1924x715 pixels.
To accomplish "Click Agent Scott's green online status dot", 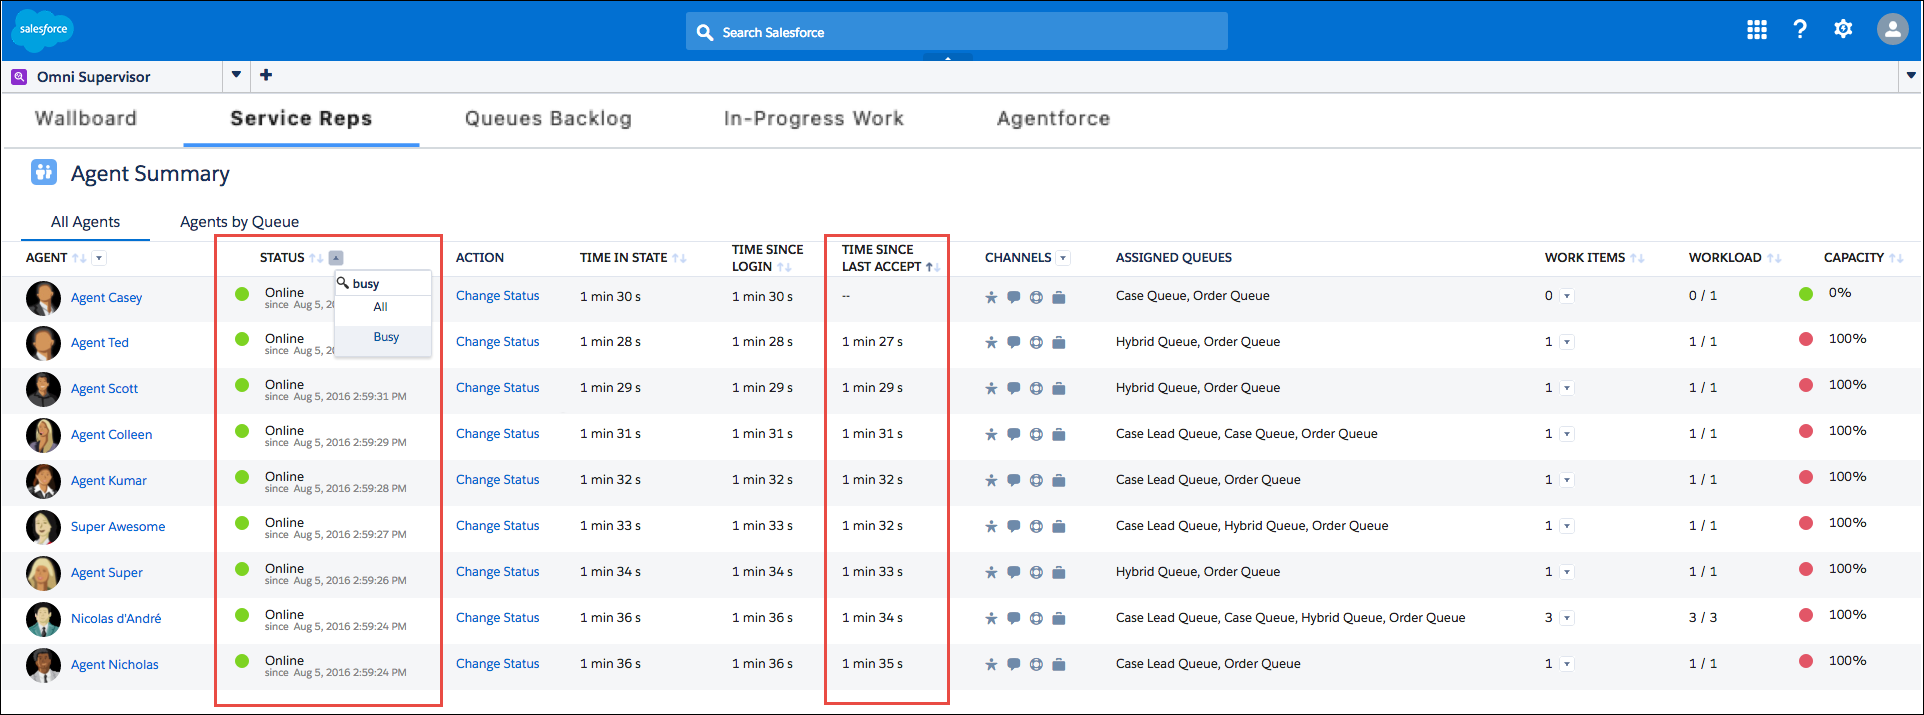I will pos(242,385).
